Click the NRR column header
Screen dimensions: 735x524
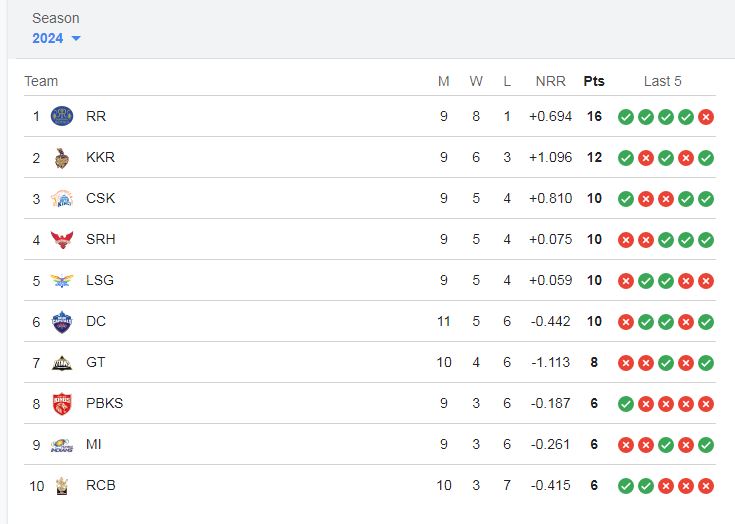point(551,81)
